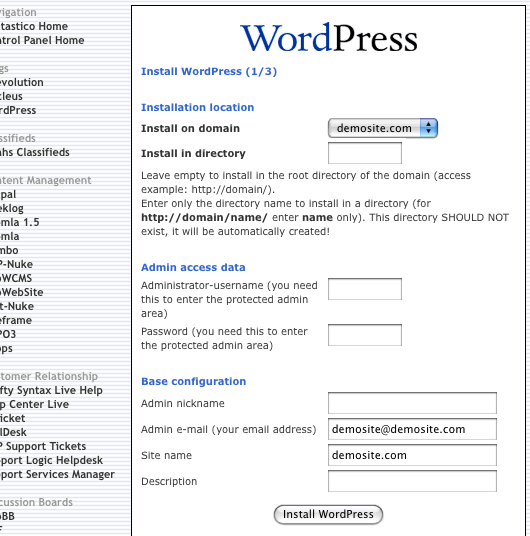This screenshot has height=536, width=530.
Task: Click the Password input field
Action: pos(365,335)
